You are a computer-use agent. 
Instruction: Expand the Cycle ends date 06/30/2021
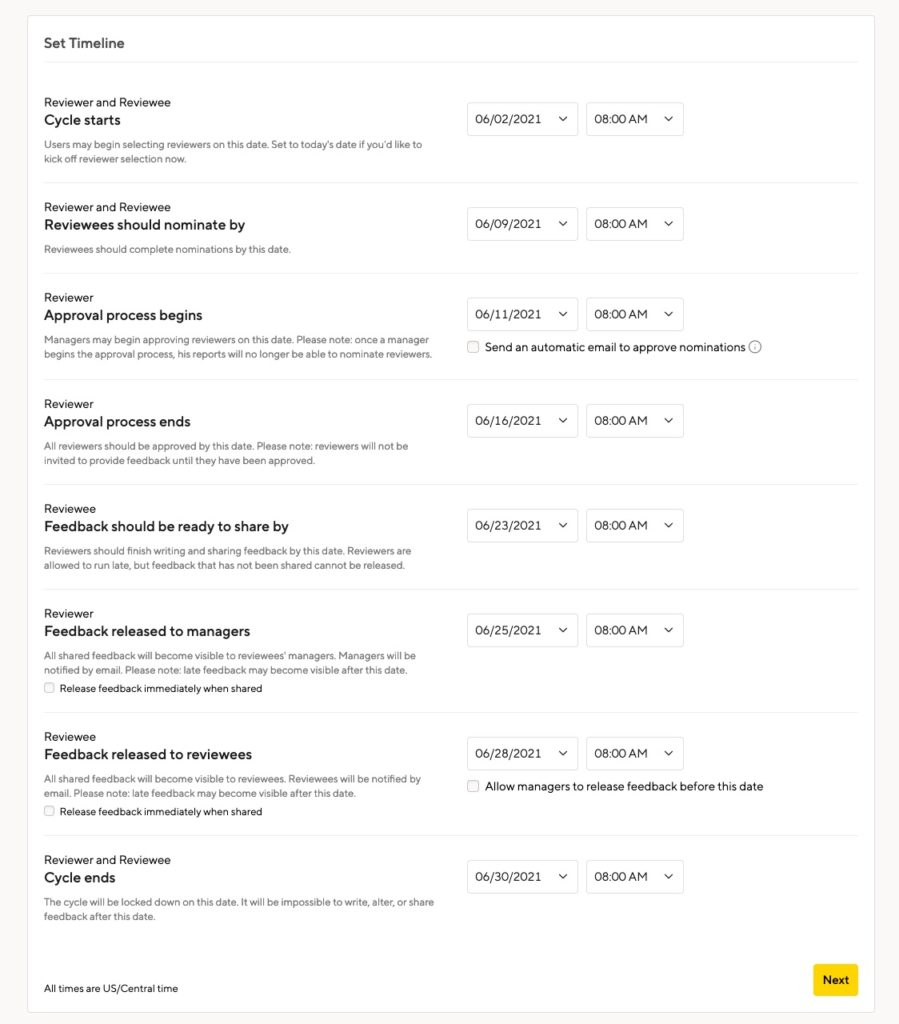click(522, 876)
